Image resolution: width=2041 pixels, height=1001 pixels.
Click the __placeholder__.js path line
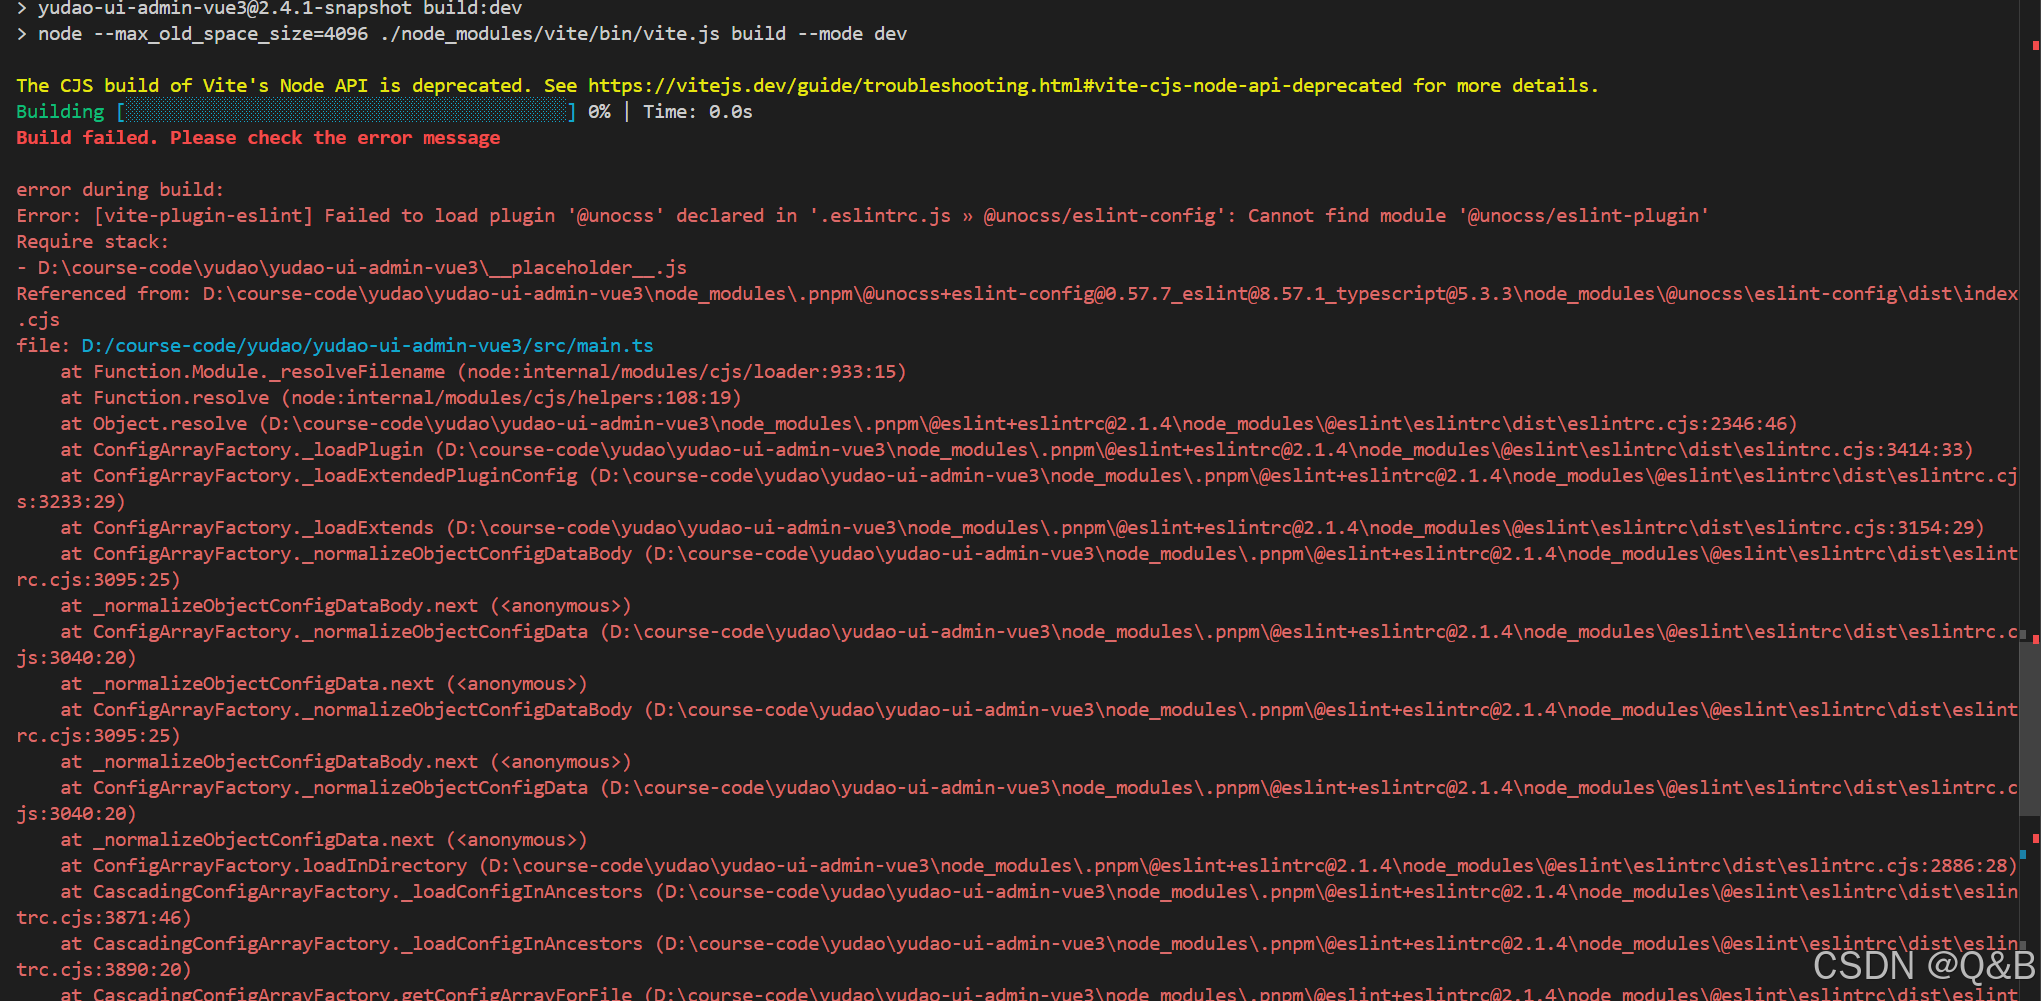click(x=352, y=268)
